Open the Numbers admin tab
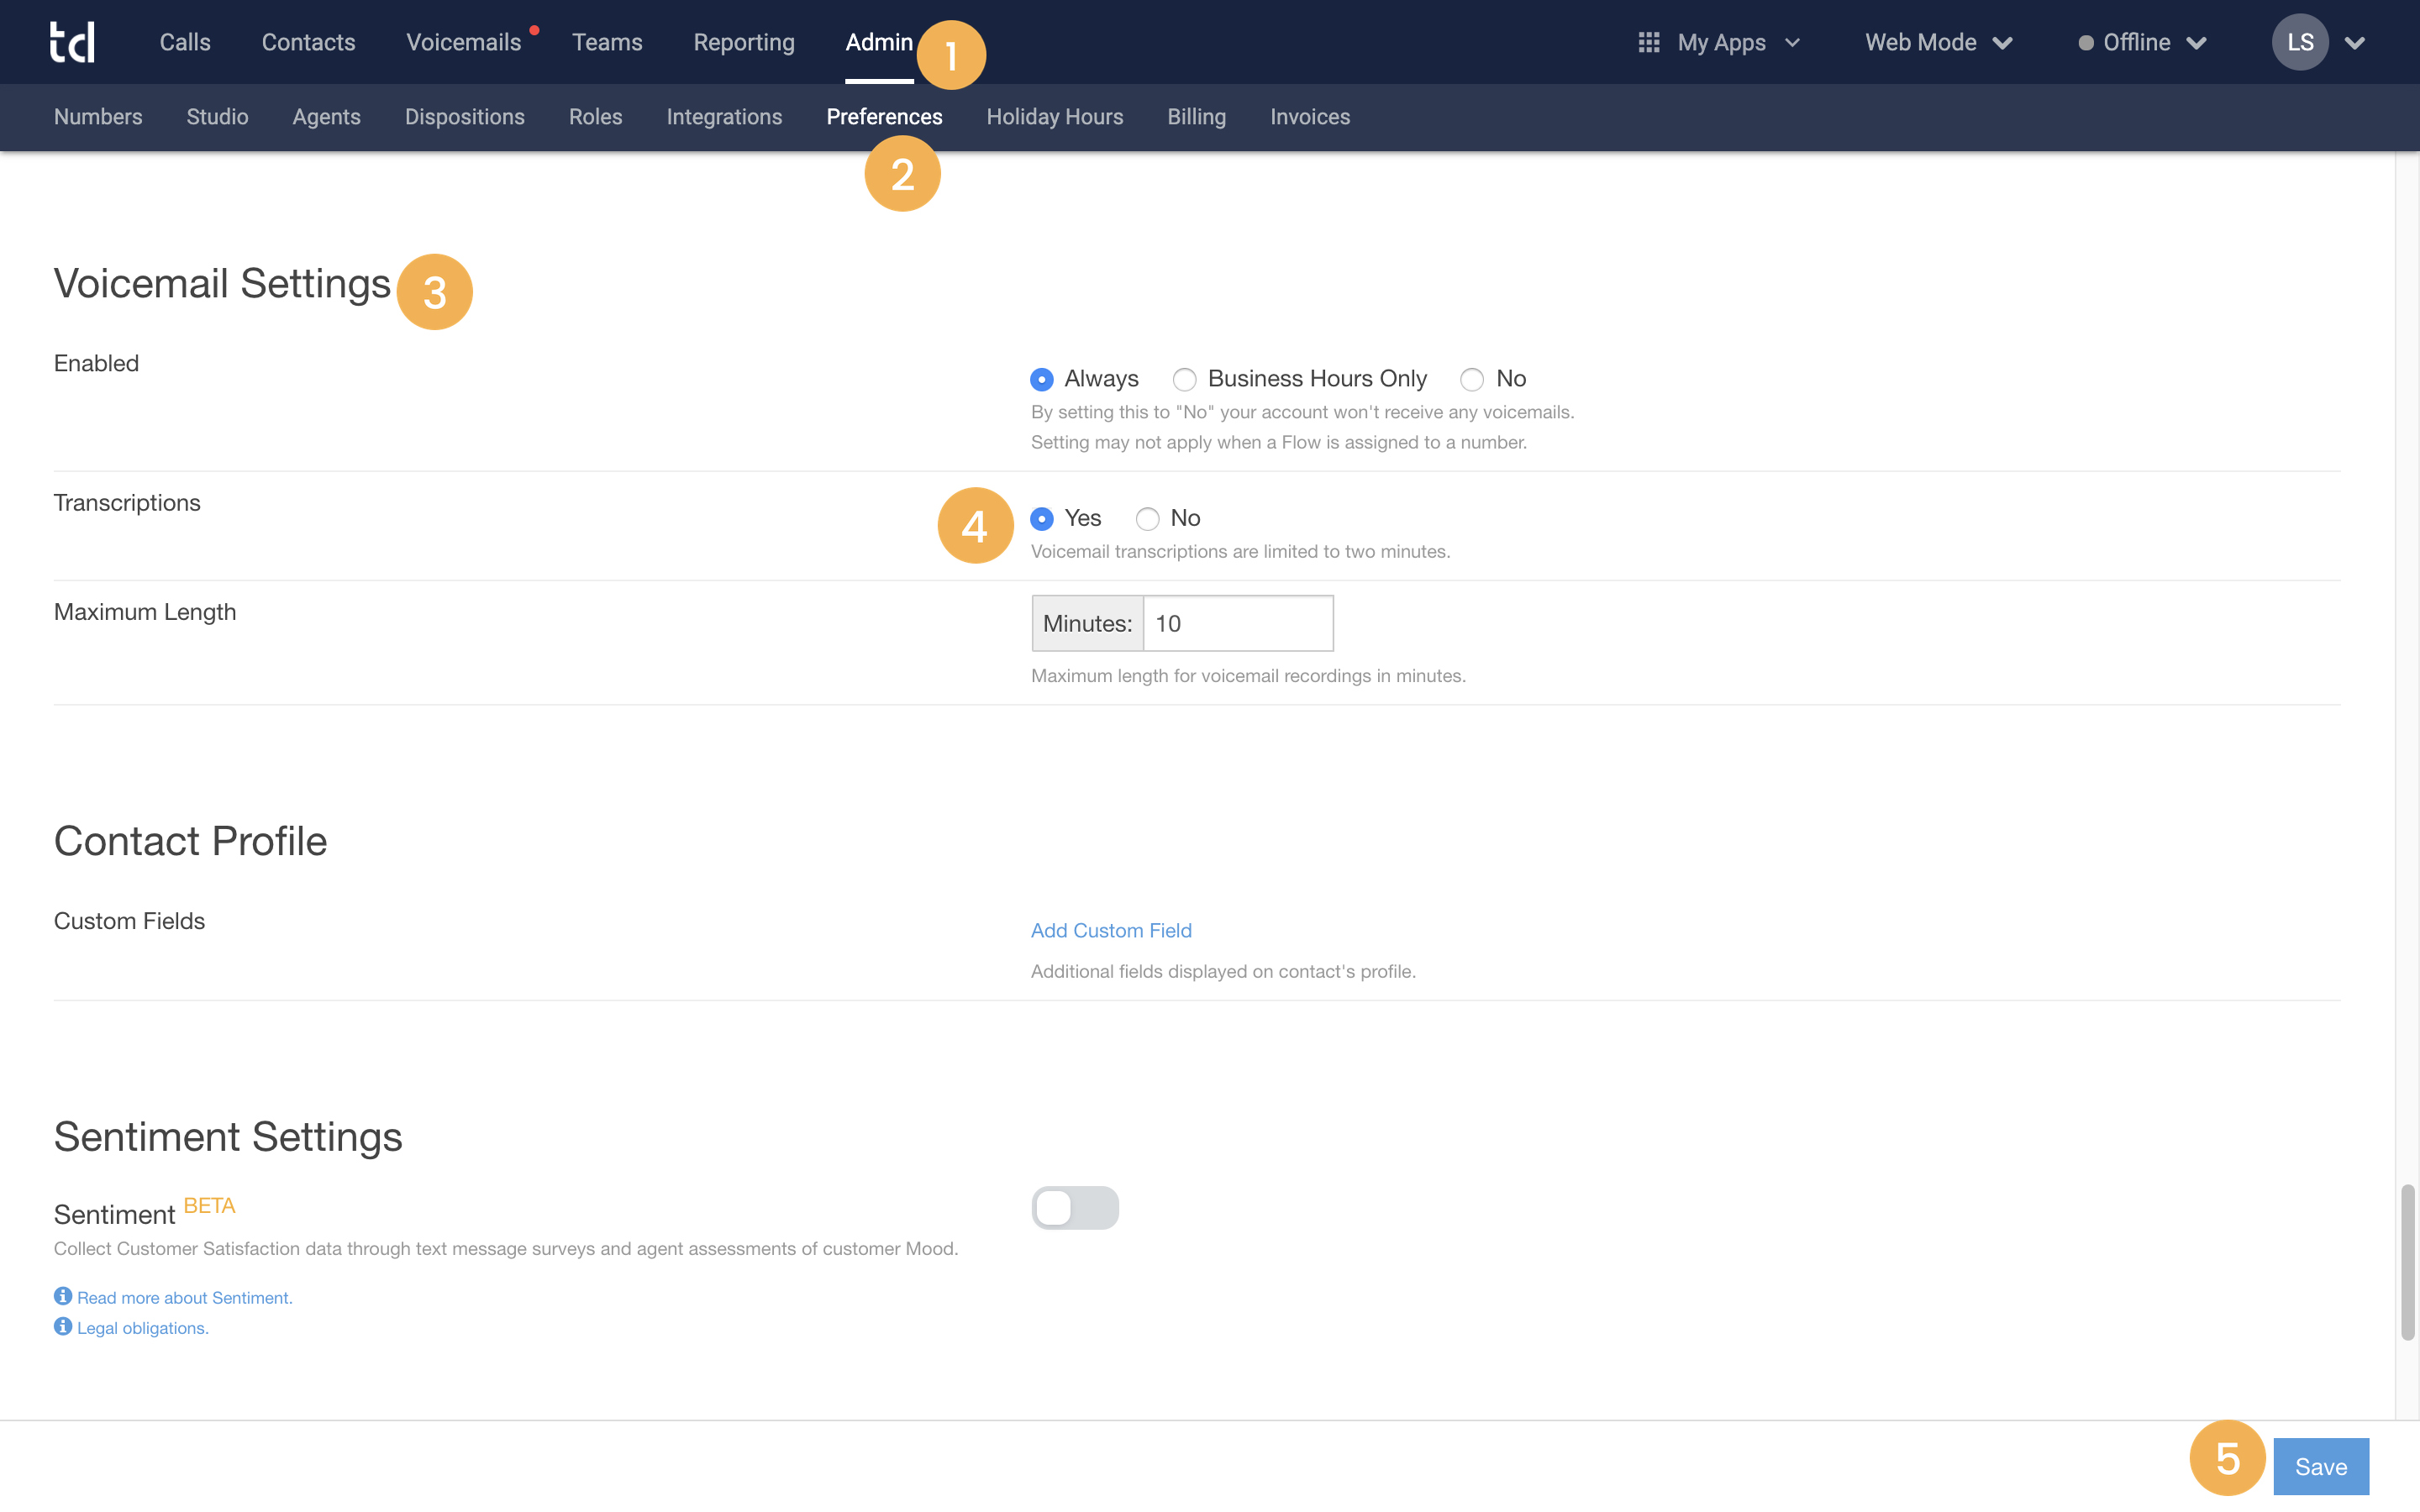 click(98, 117)
